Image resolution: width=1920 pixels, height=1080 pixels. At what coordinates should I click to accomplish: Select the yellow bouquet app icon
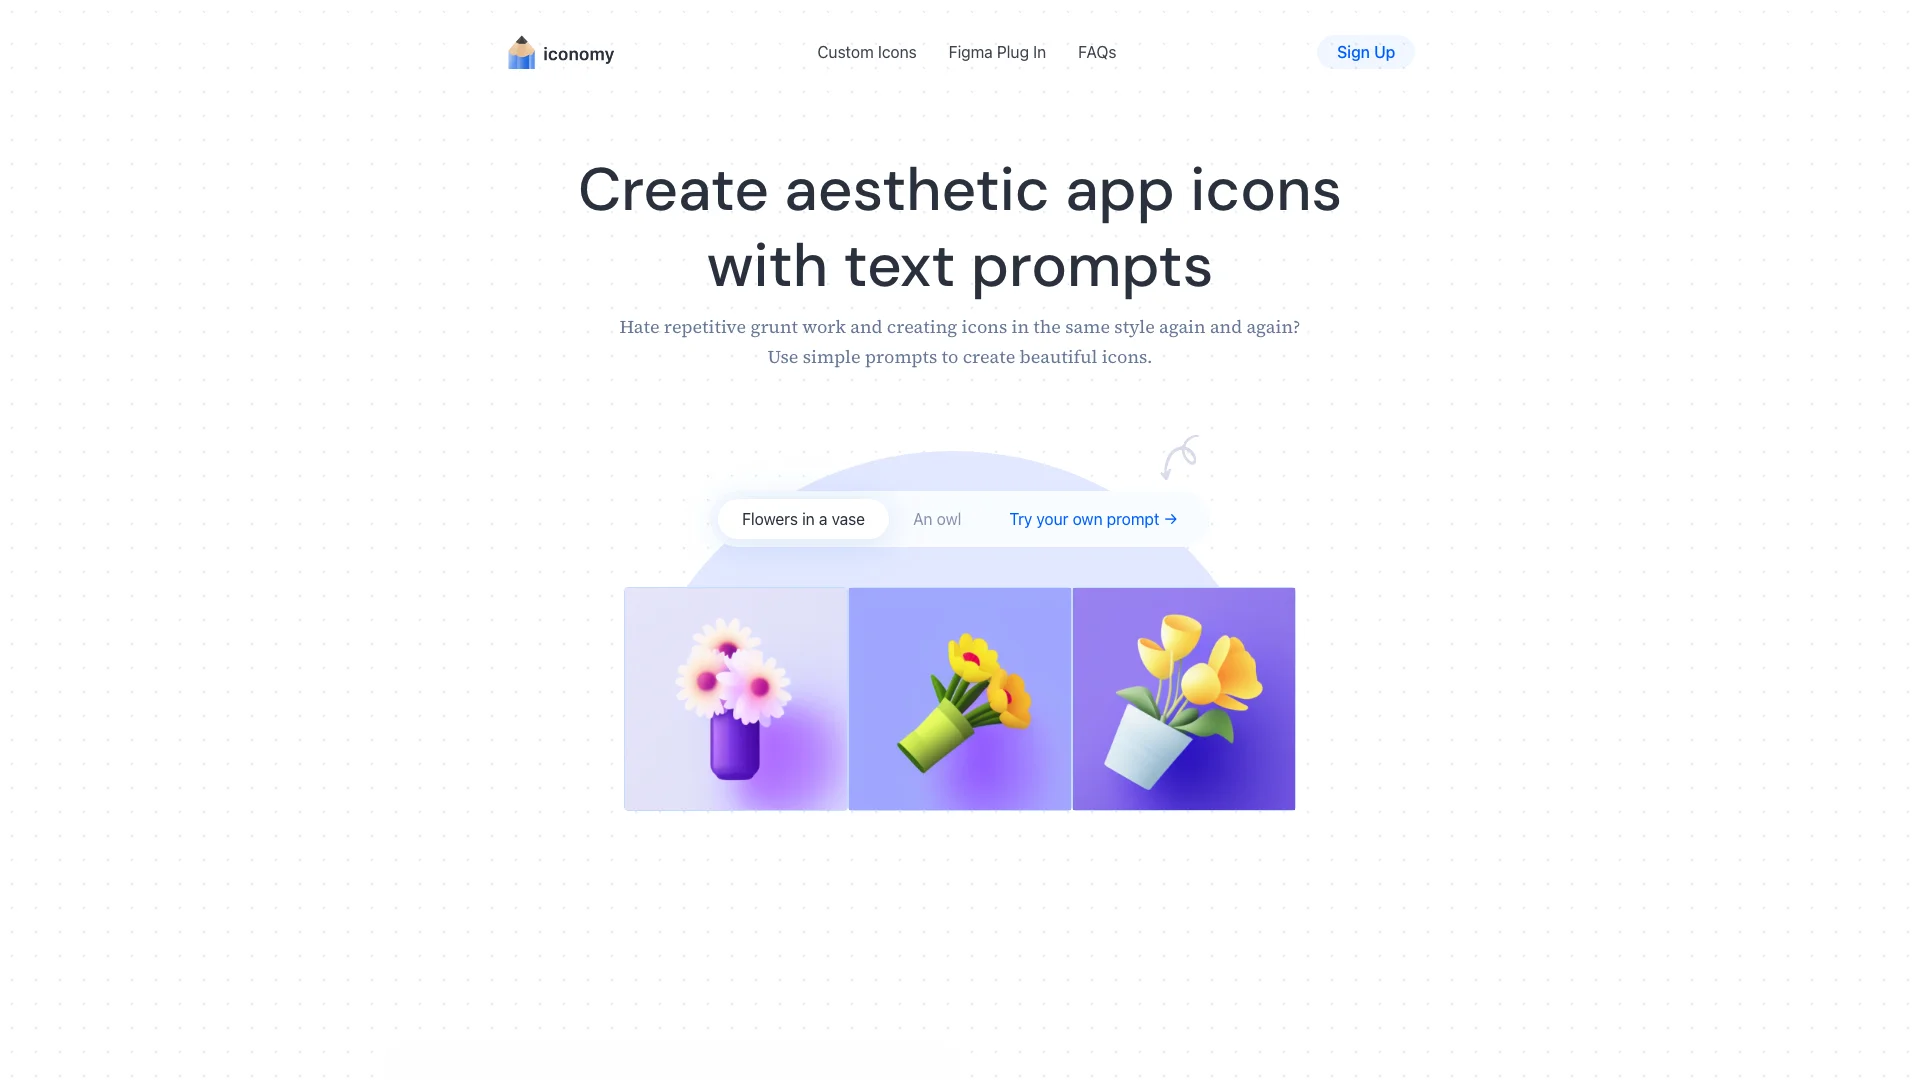pos(960,699)
